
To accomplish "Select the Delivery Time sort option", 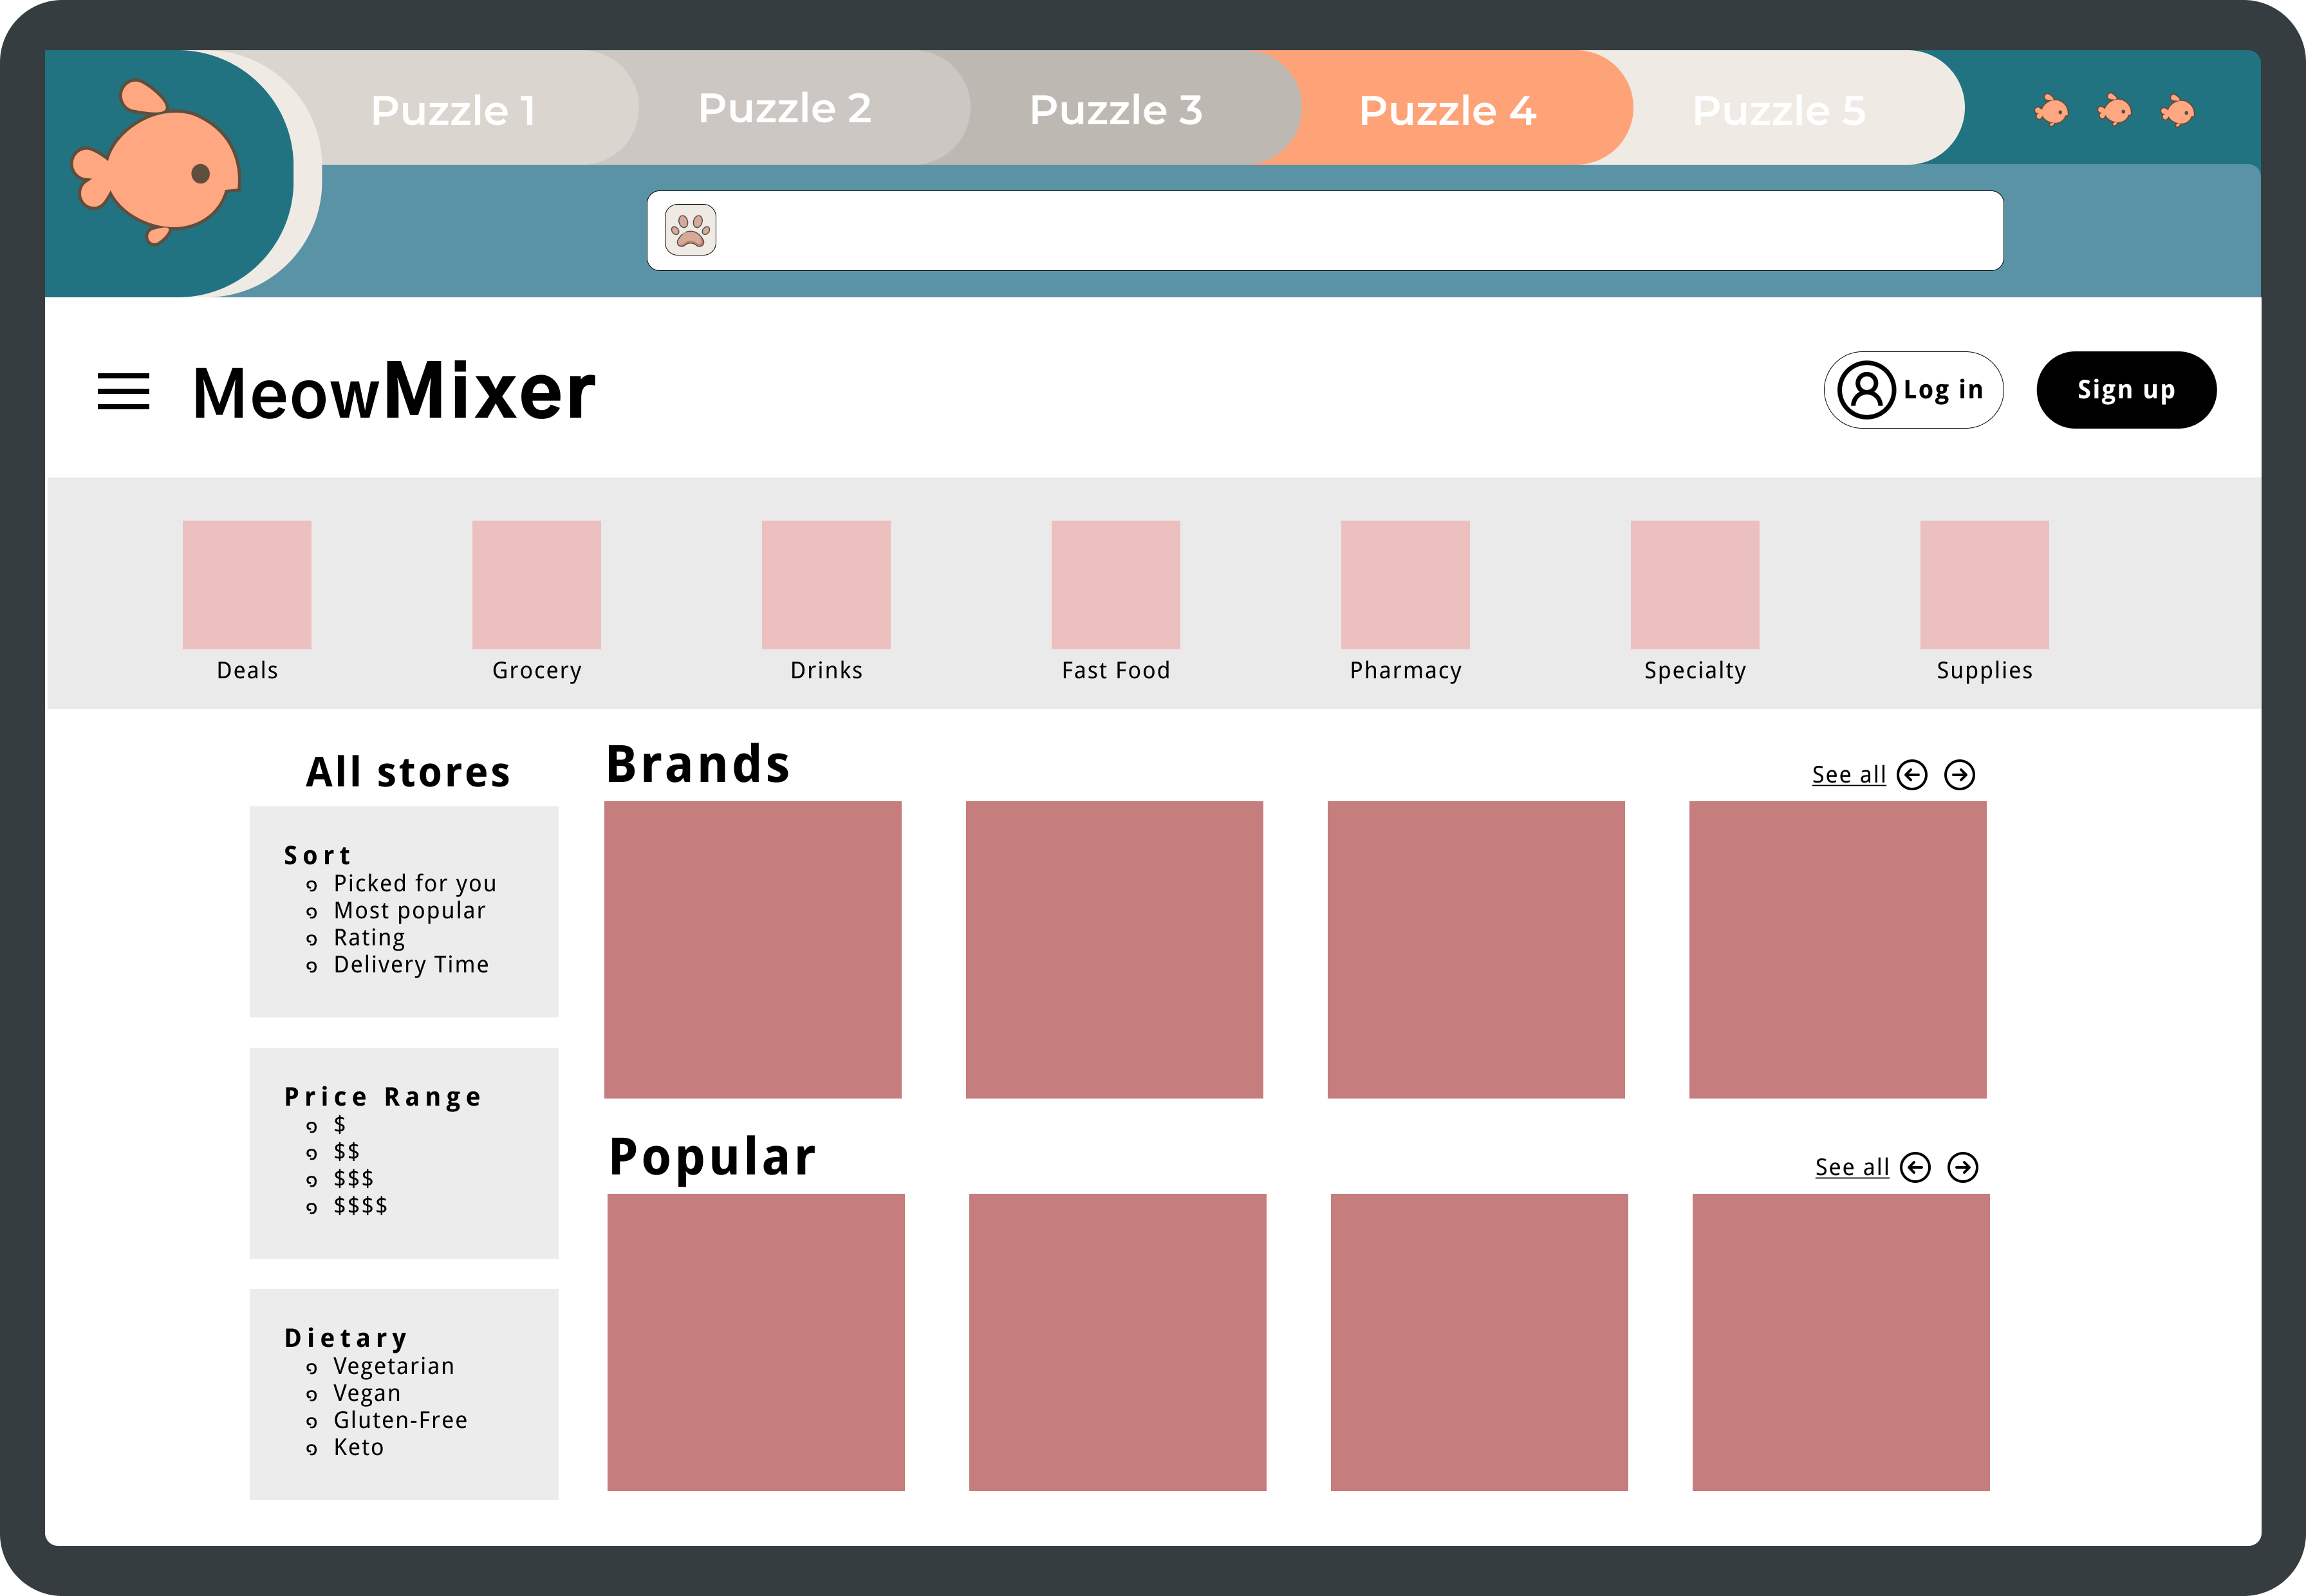I will [x=411, y=965].
